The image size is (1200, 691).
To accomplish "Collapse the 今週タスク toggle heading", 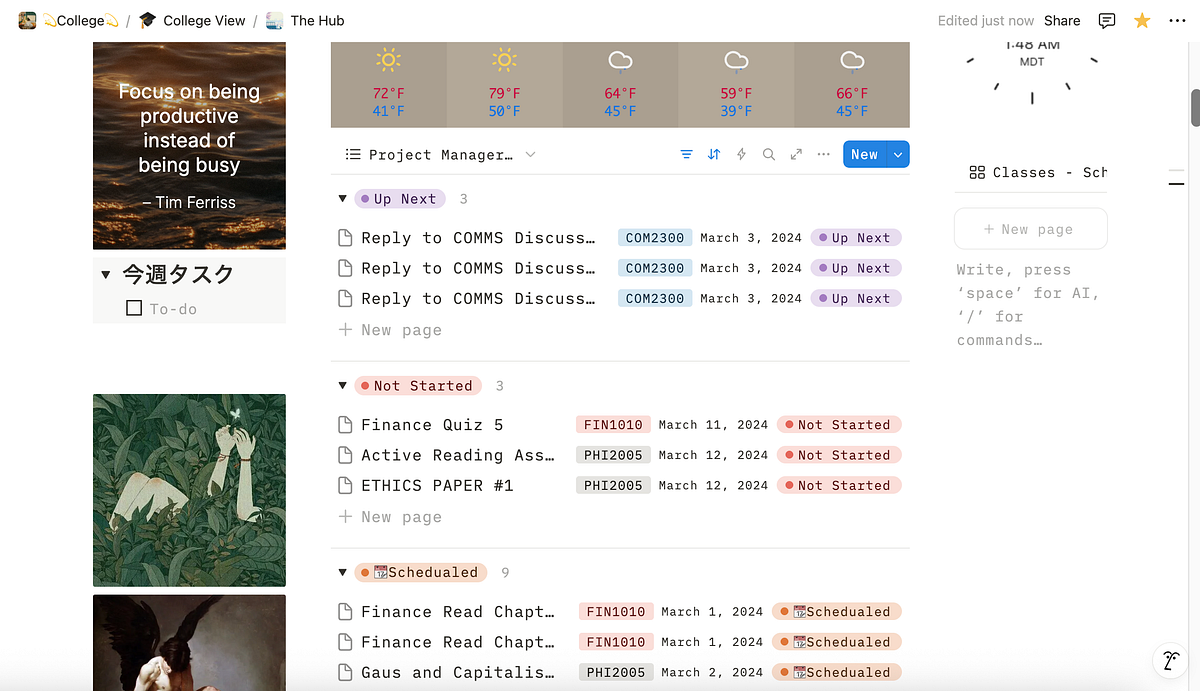I will click(106, 275).
